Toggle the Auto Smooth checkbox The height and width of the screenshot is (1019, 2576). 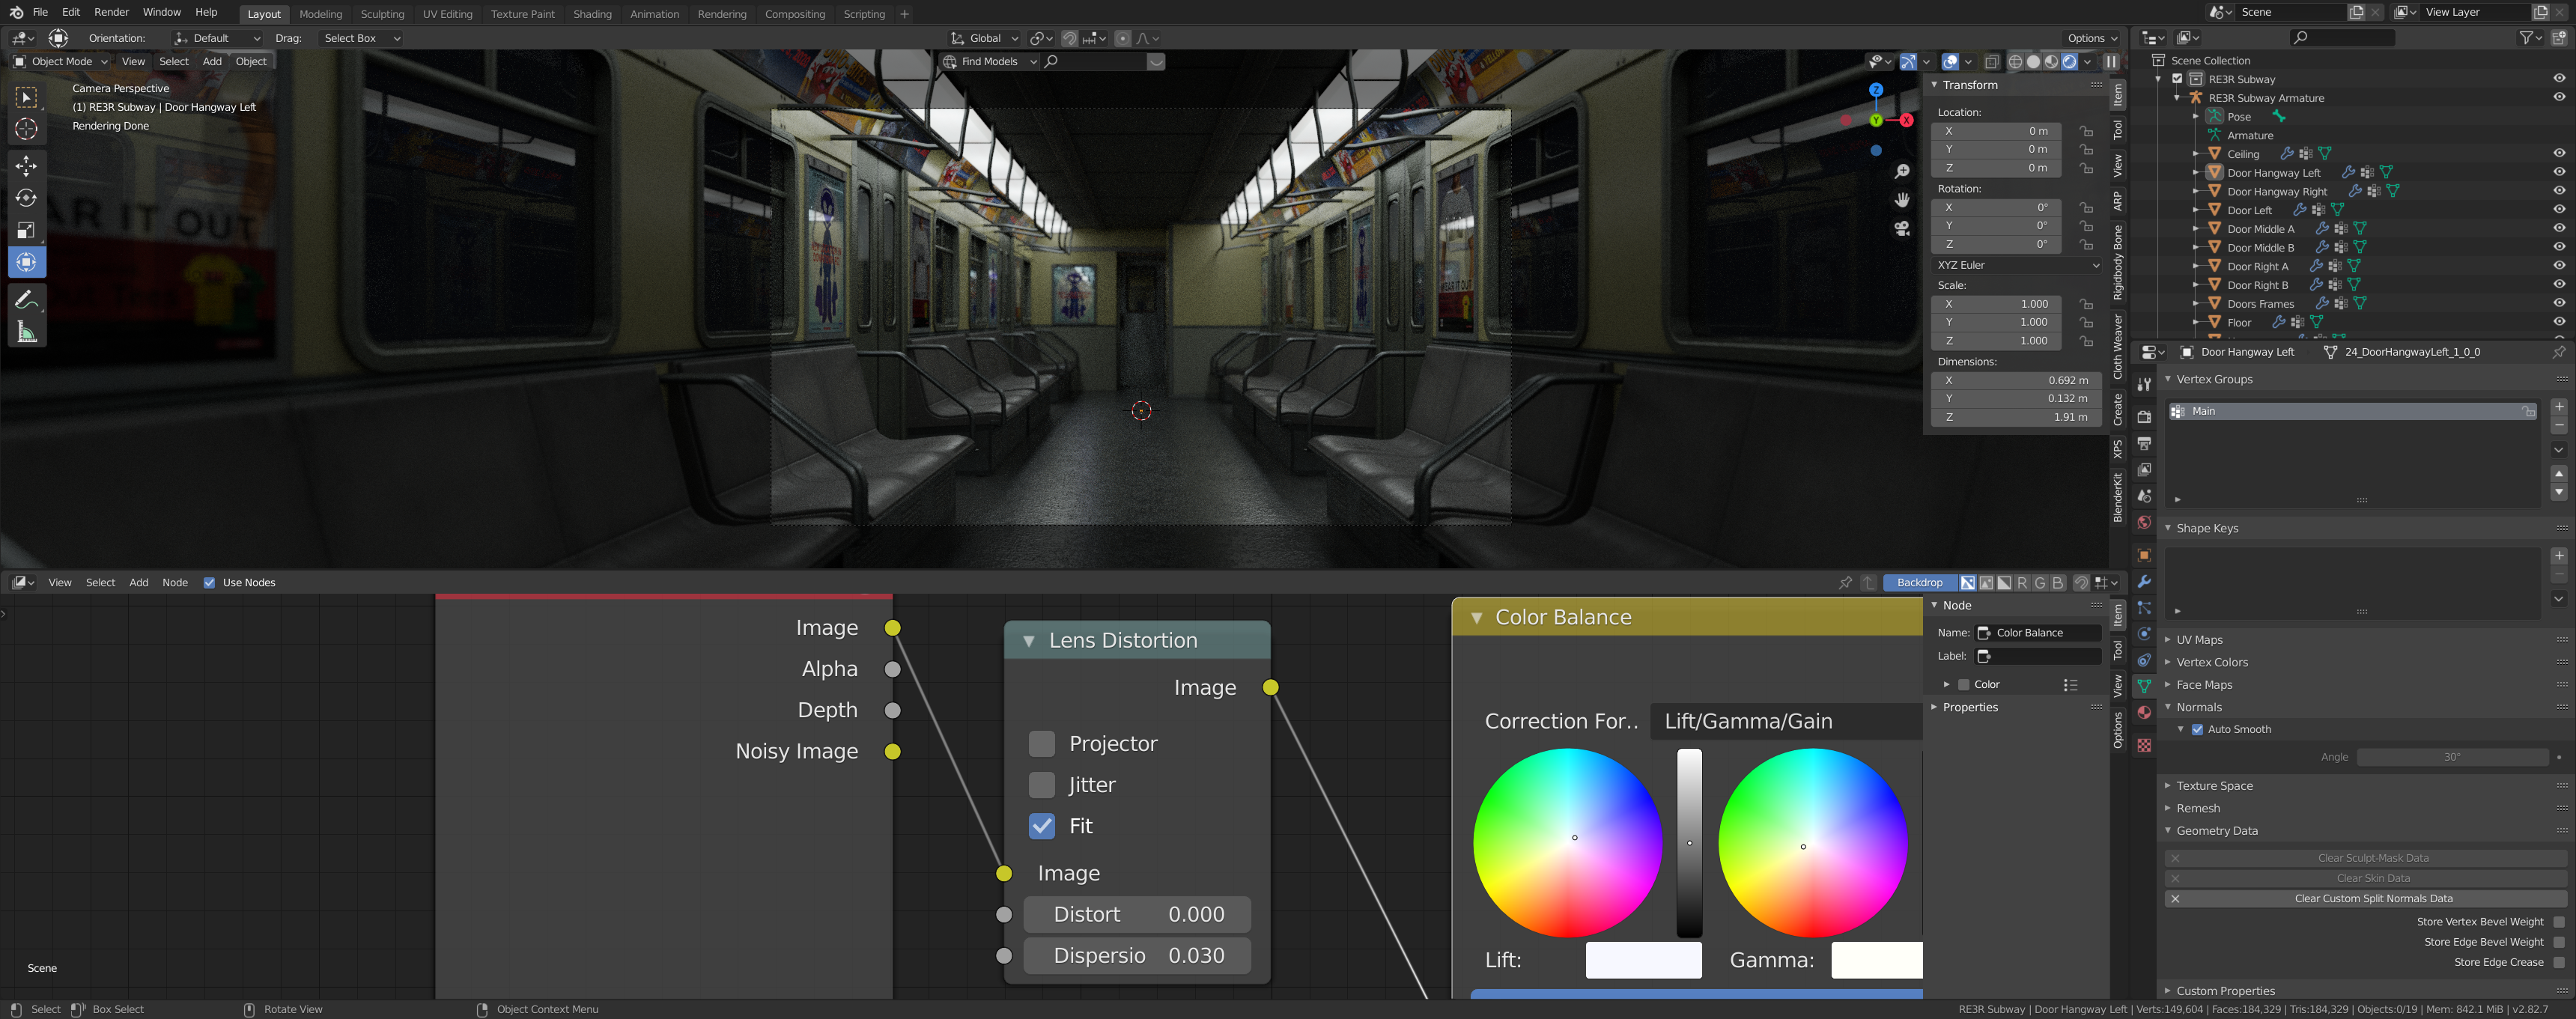pos(2197,729)
